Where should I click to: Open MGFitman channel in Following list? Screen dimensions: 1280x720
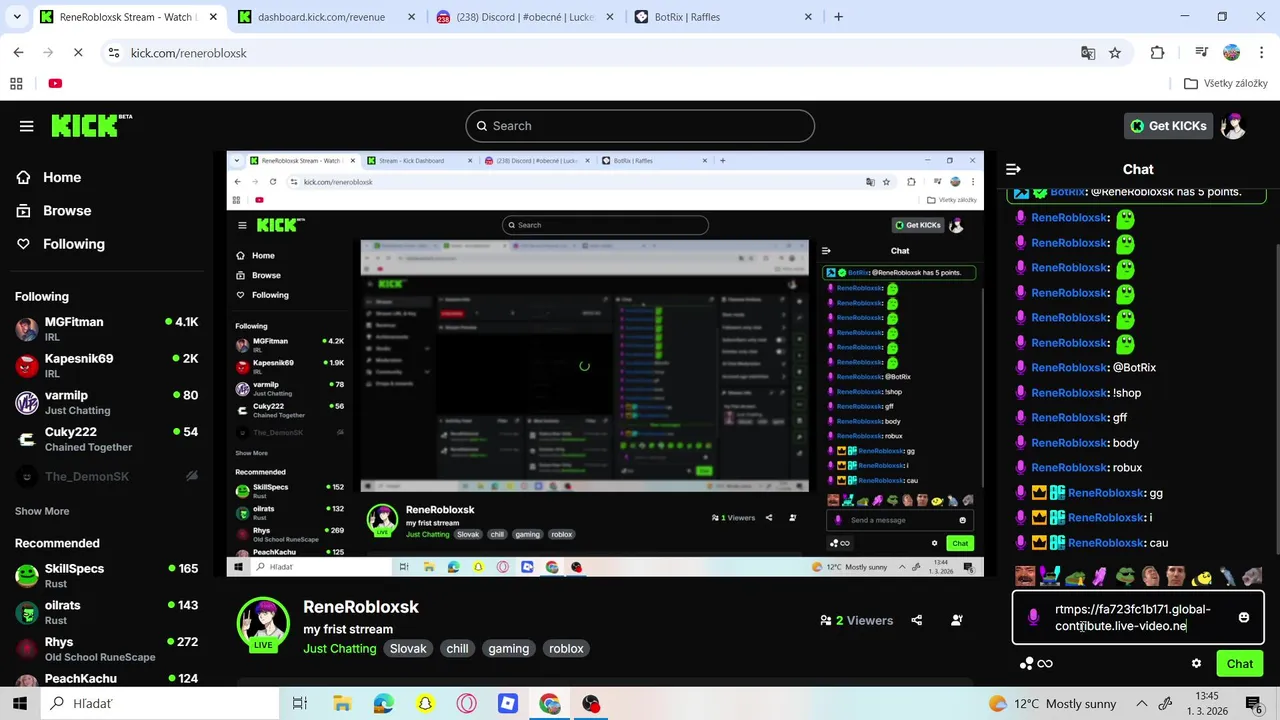coord(107,329)
